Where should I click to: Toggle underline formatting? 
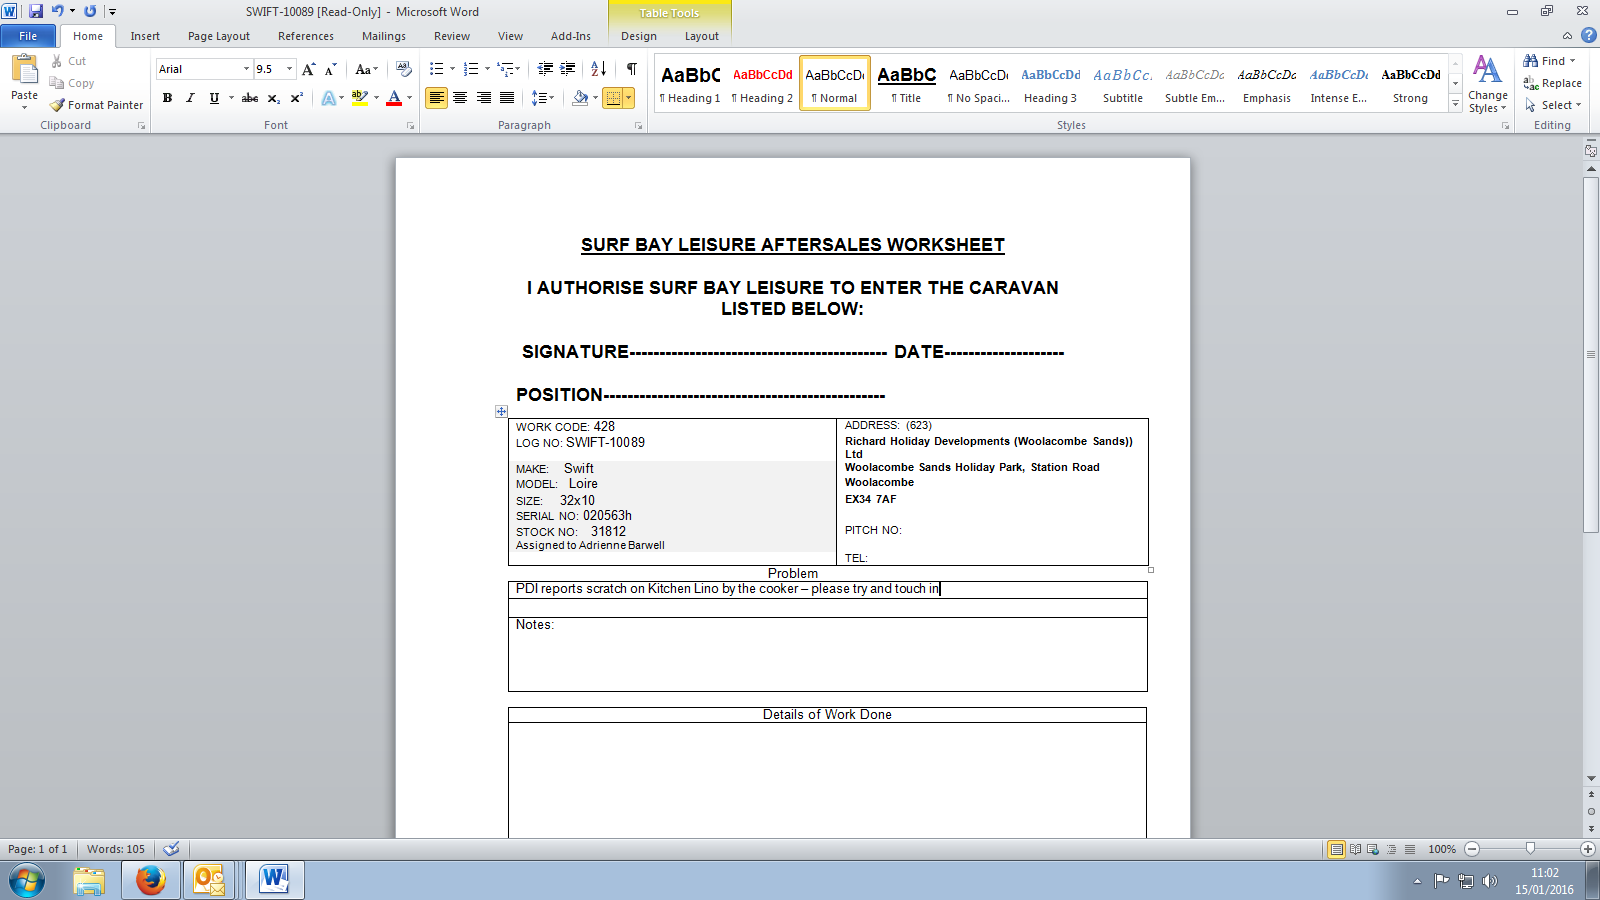pyautogui.click(x=214, y=98)
